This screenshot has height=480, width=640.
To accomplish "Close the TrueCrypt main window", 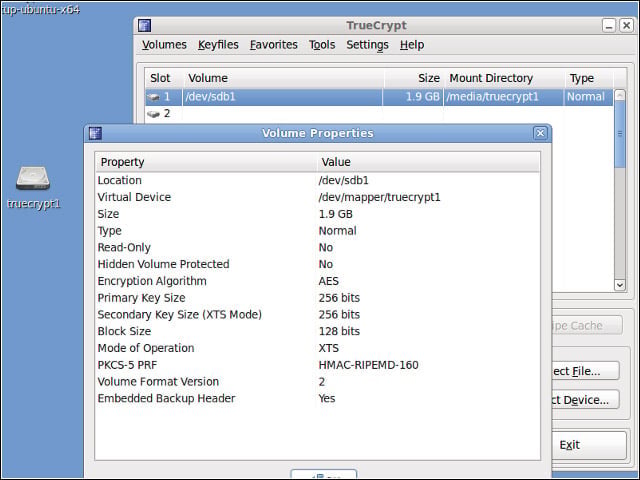I will (626, 25).
